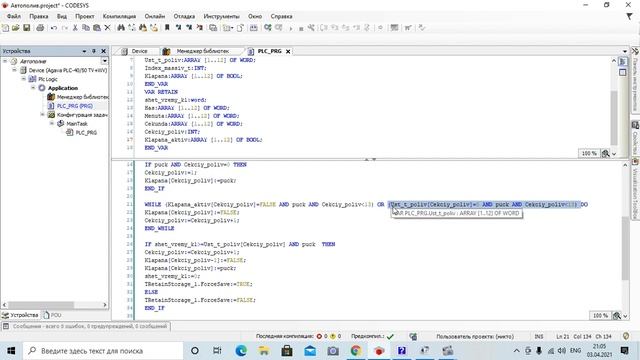The width and height of the screenshot is (640, 360).
Task: Start the application with the play icon
Action: click(291, 28)
